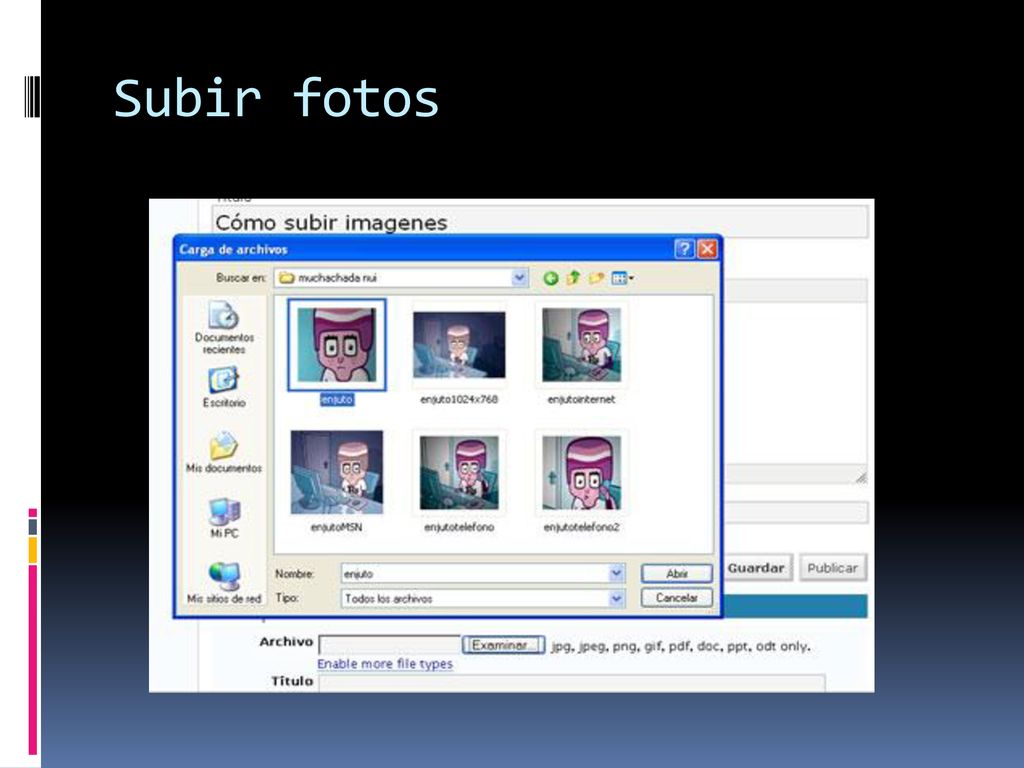Viewport: 1024px width, 768px height.
Task: Open Documentos recientes in the places bar
Action: point(224,327)
